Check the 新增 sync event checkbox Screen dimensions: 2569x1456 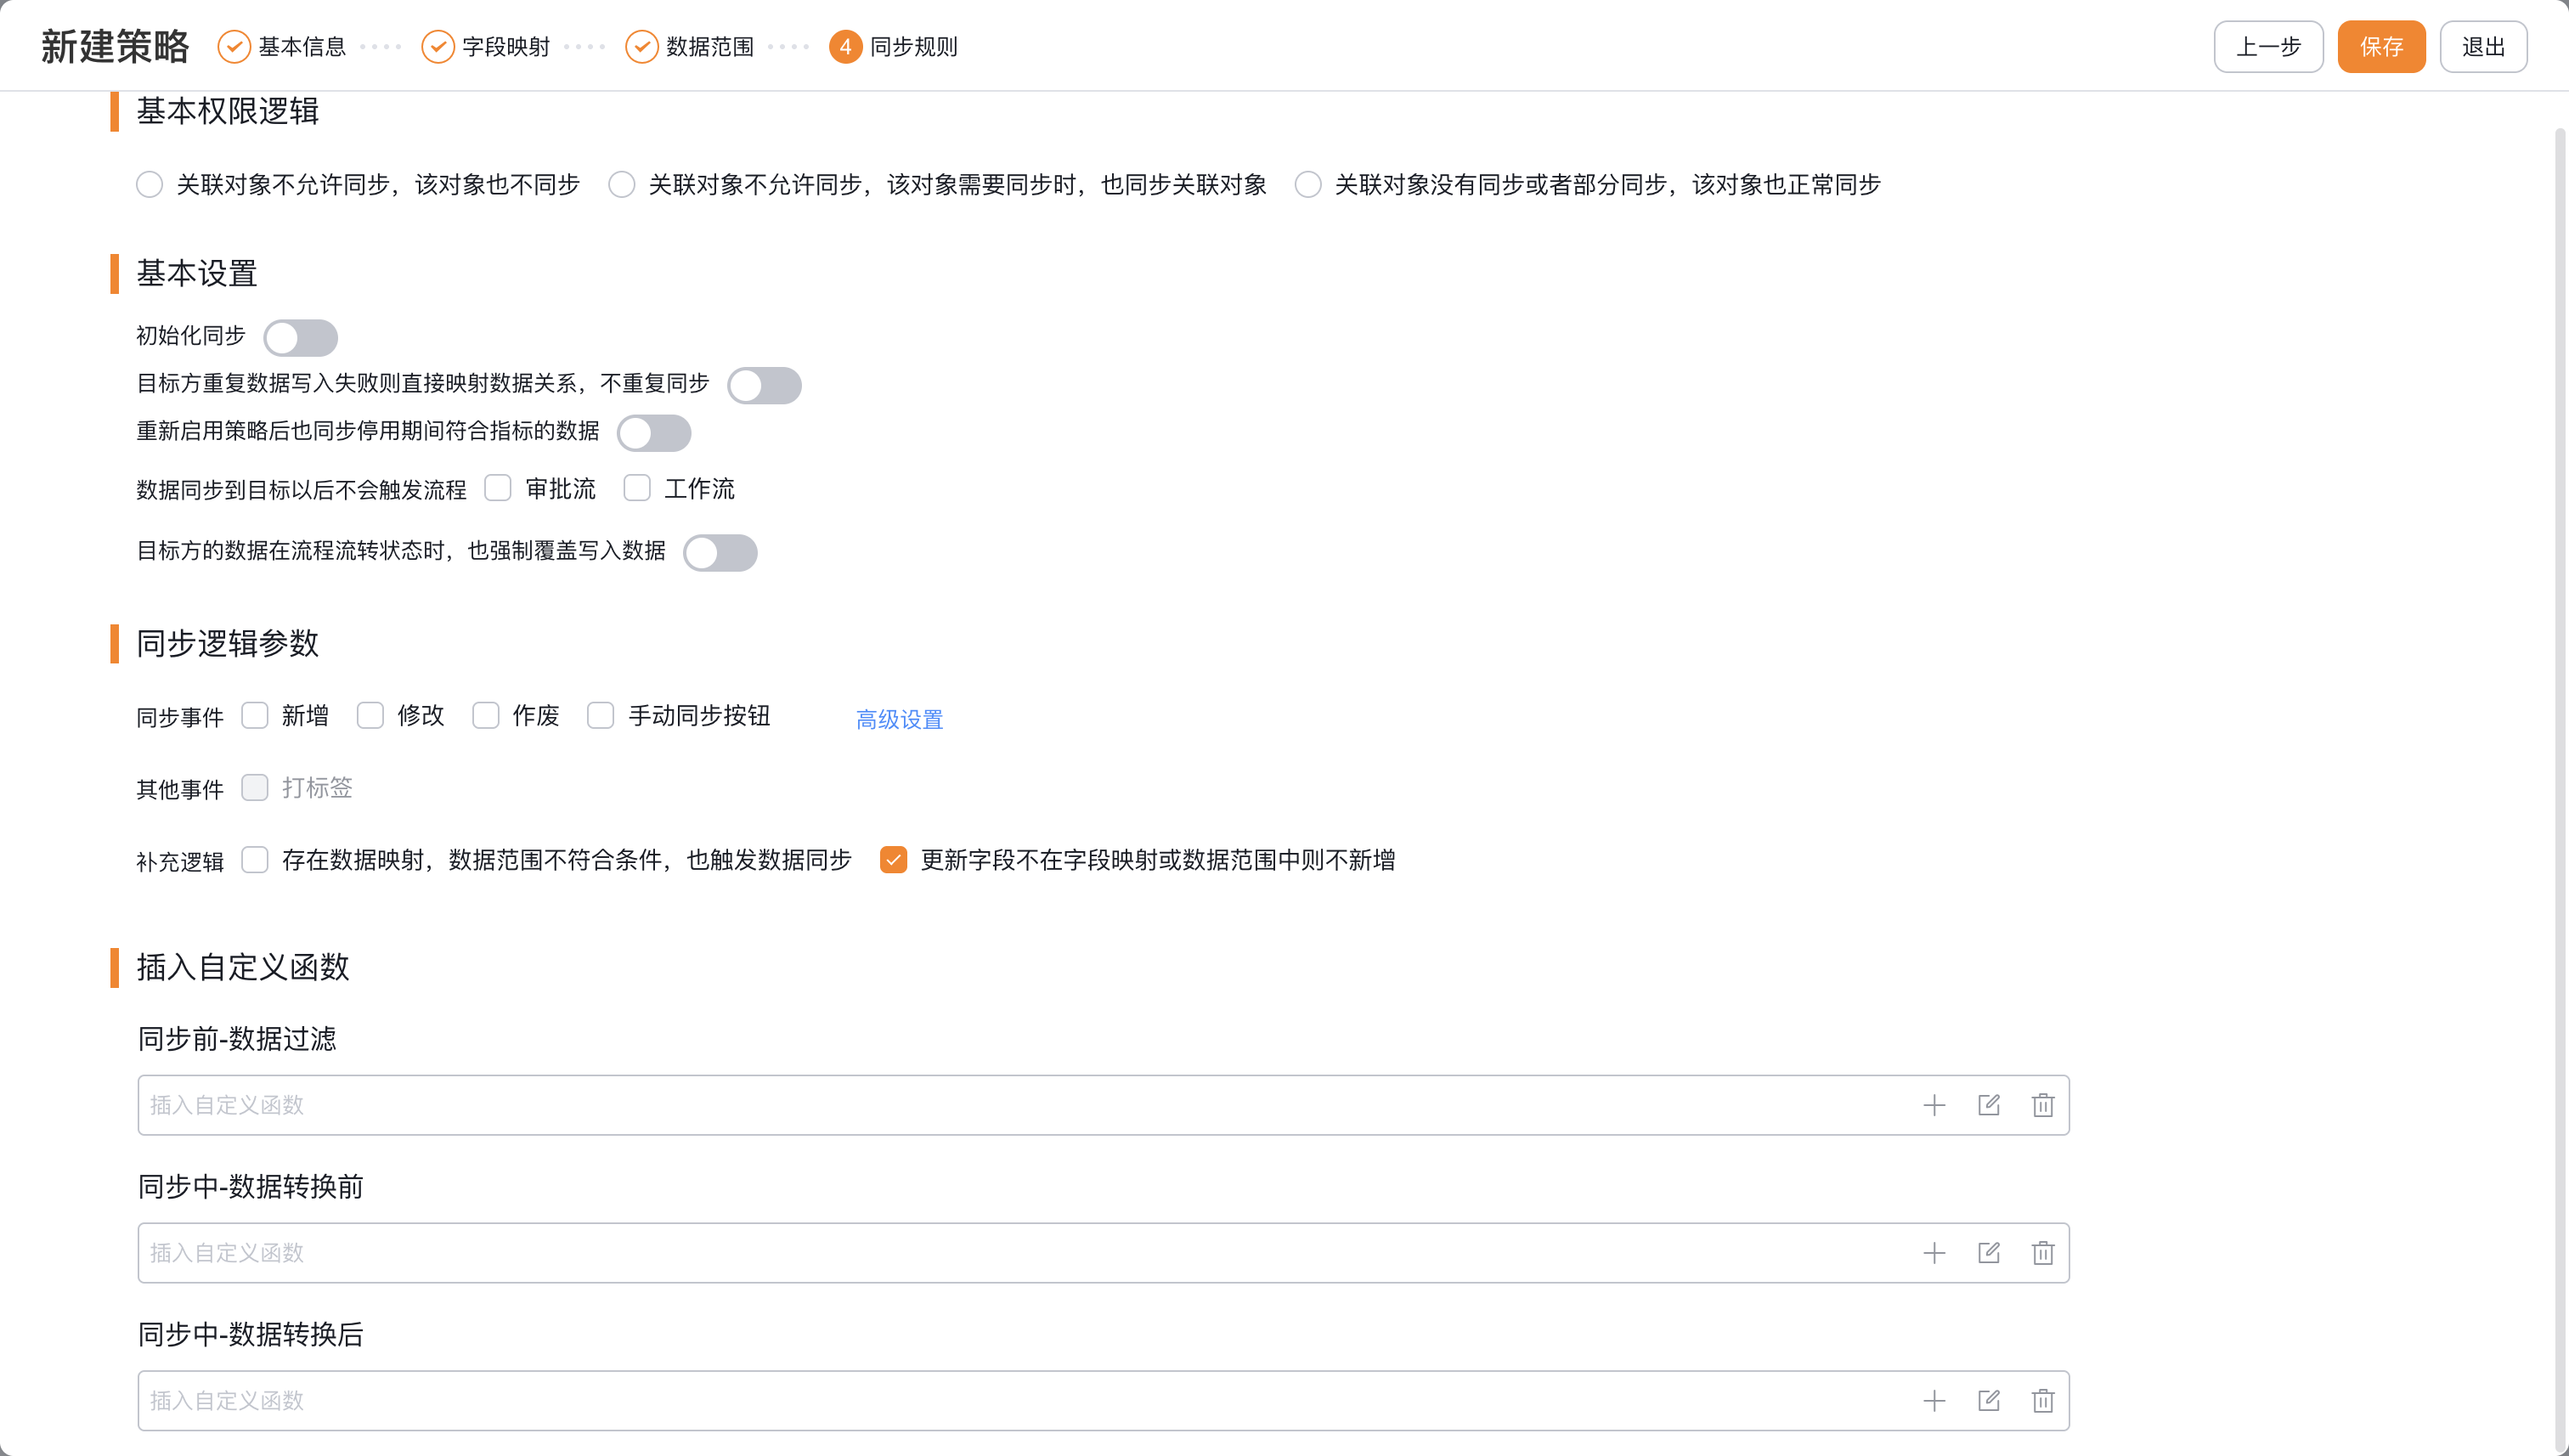pyautogui.click(x=255, y=716)
